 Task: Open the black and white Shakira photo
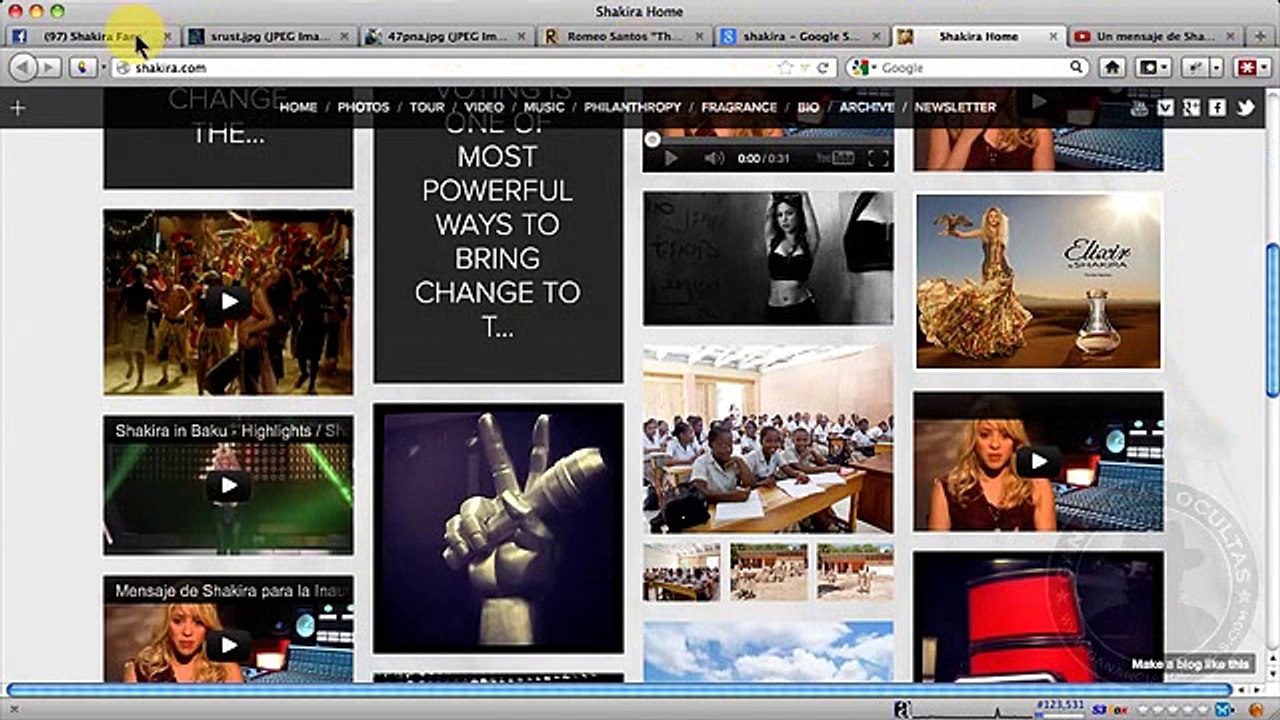point(768,258)
